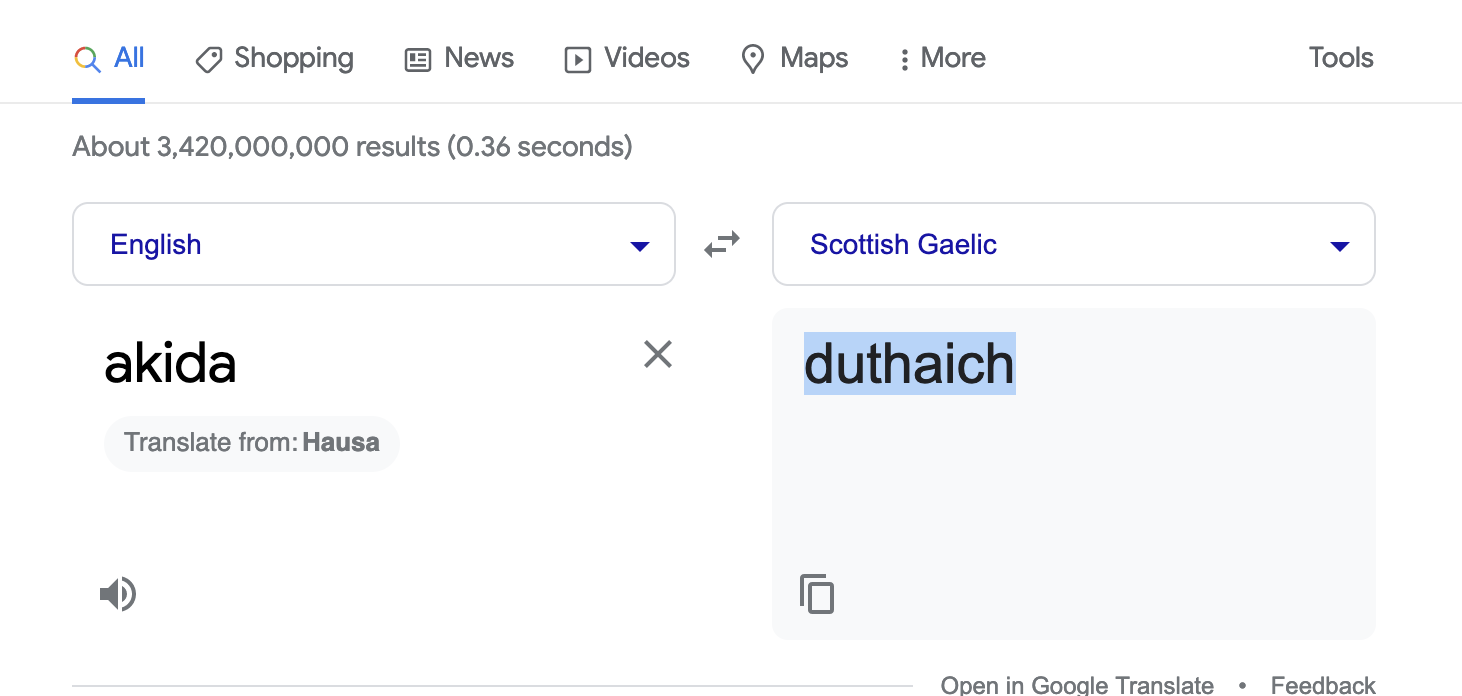Expand the More search options menu

[x=942, y=59]
